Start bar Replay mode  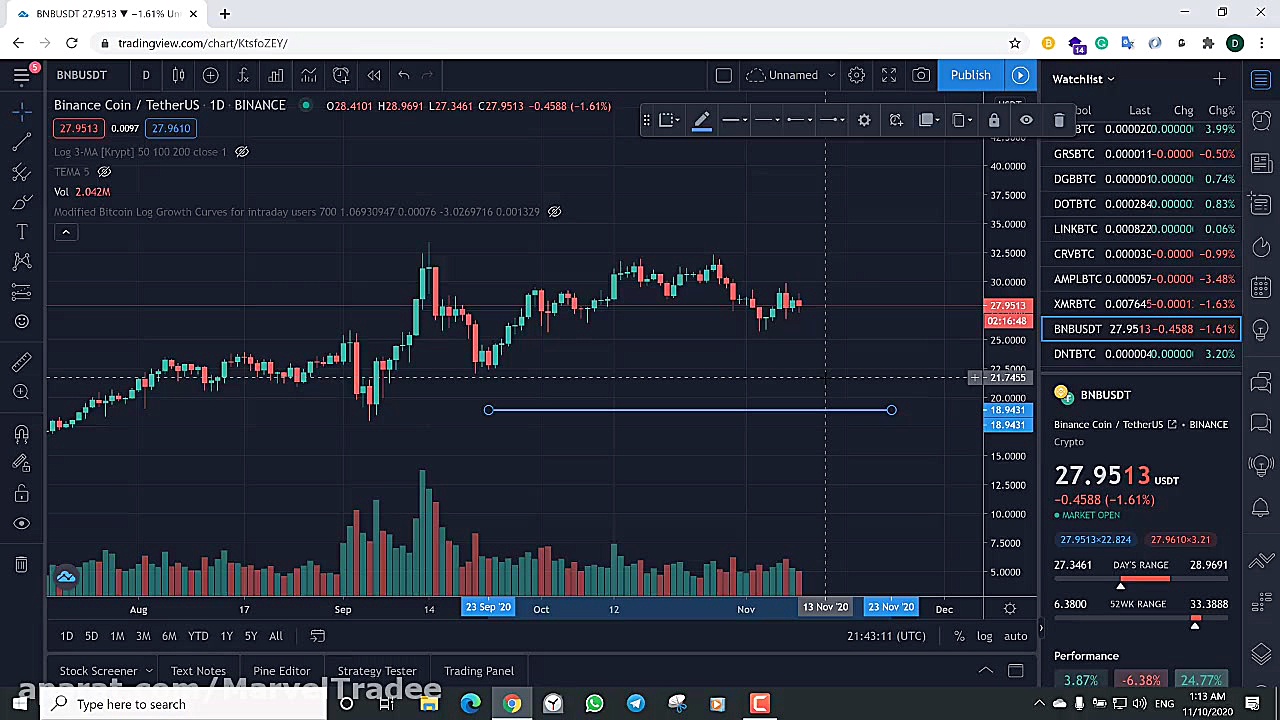coord(373,75)
